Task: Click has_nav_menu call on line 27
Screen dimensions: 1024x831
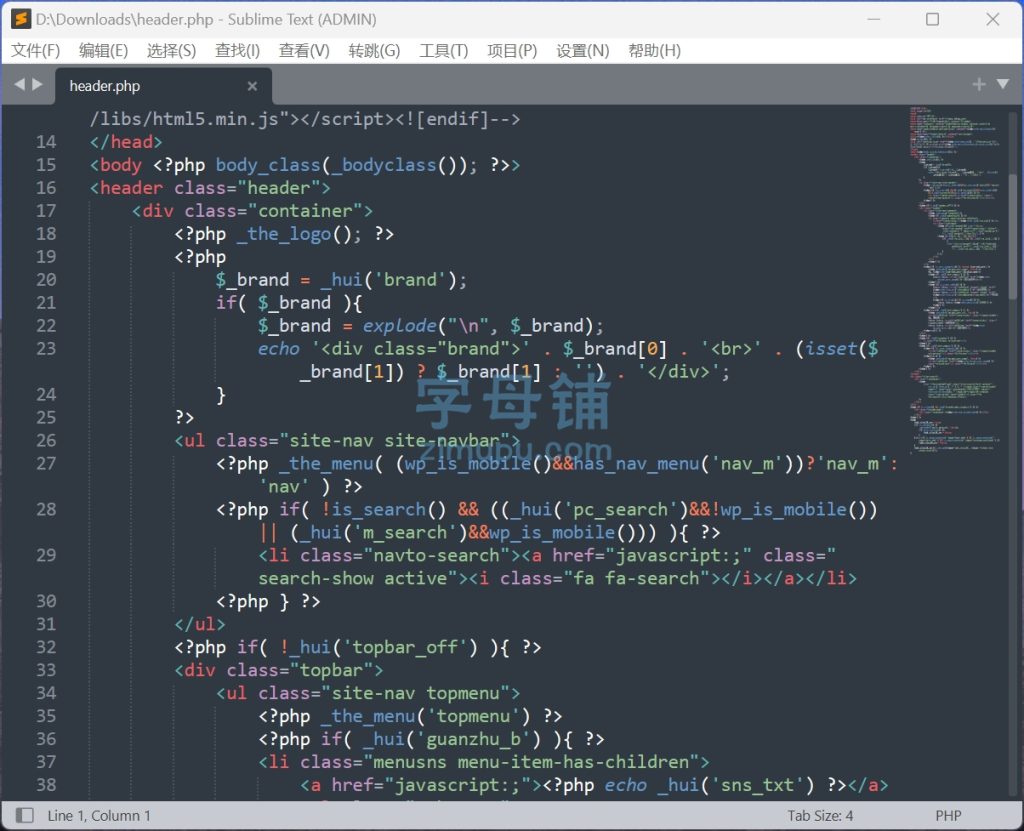Action: point(637,463)
